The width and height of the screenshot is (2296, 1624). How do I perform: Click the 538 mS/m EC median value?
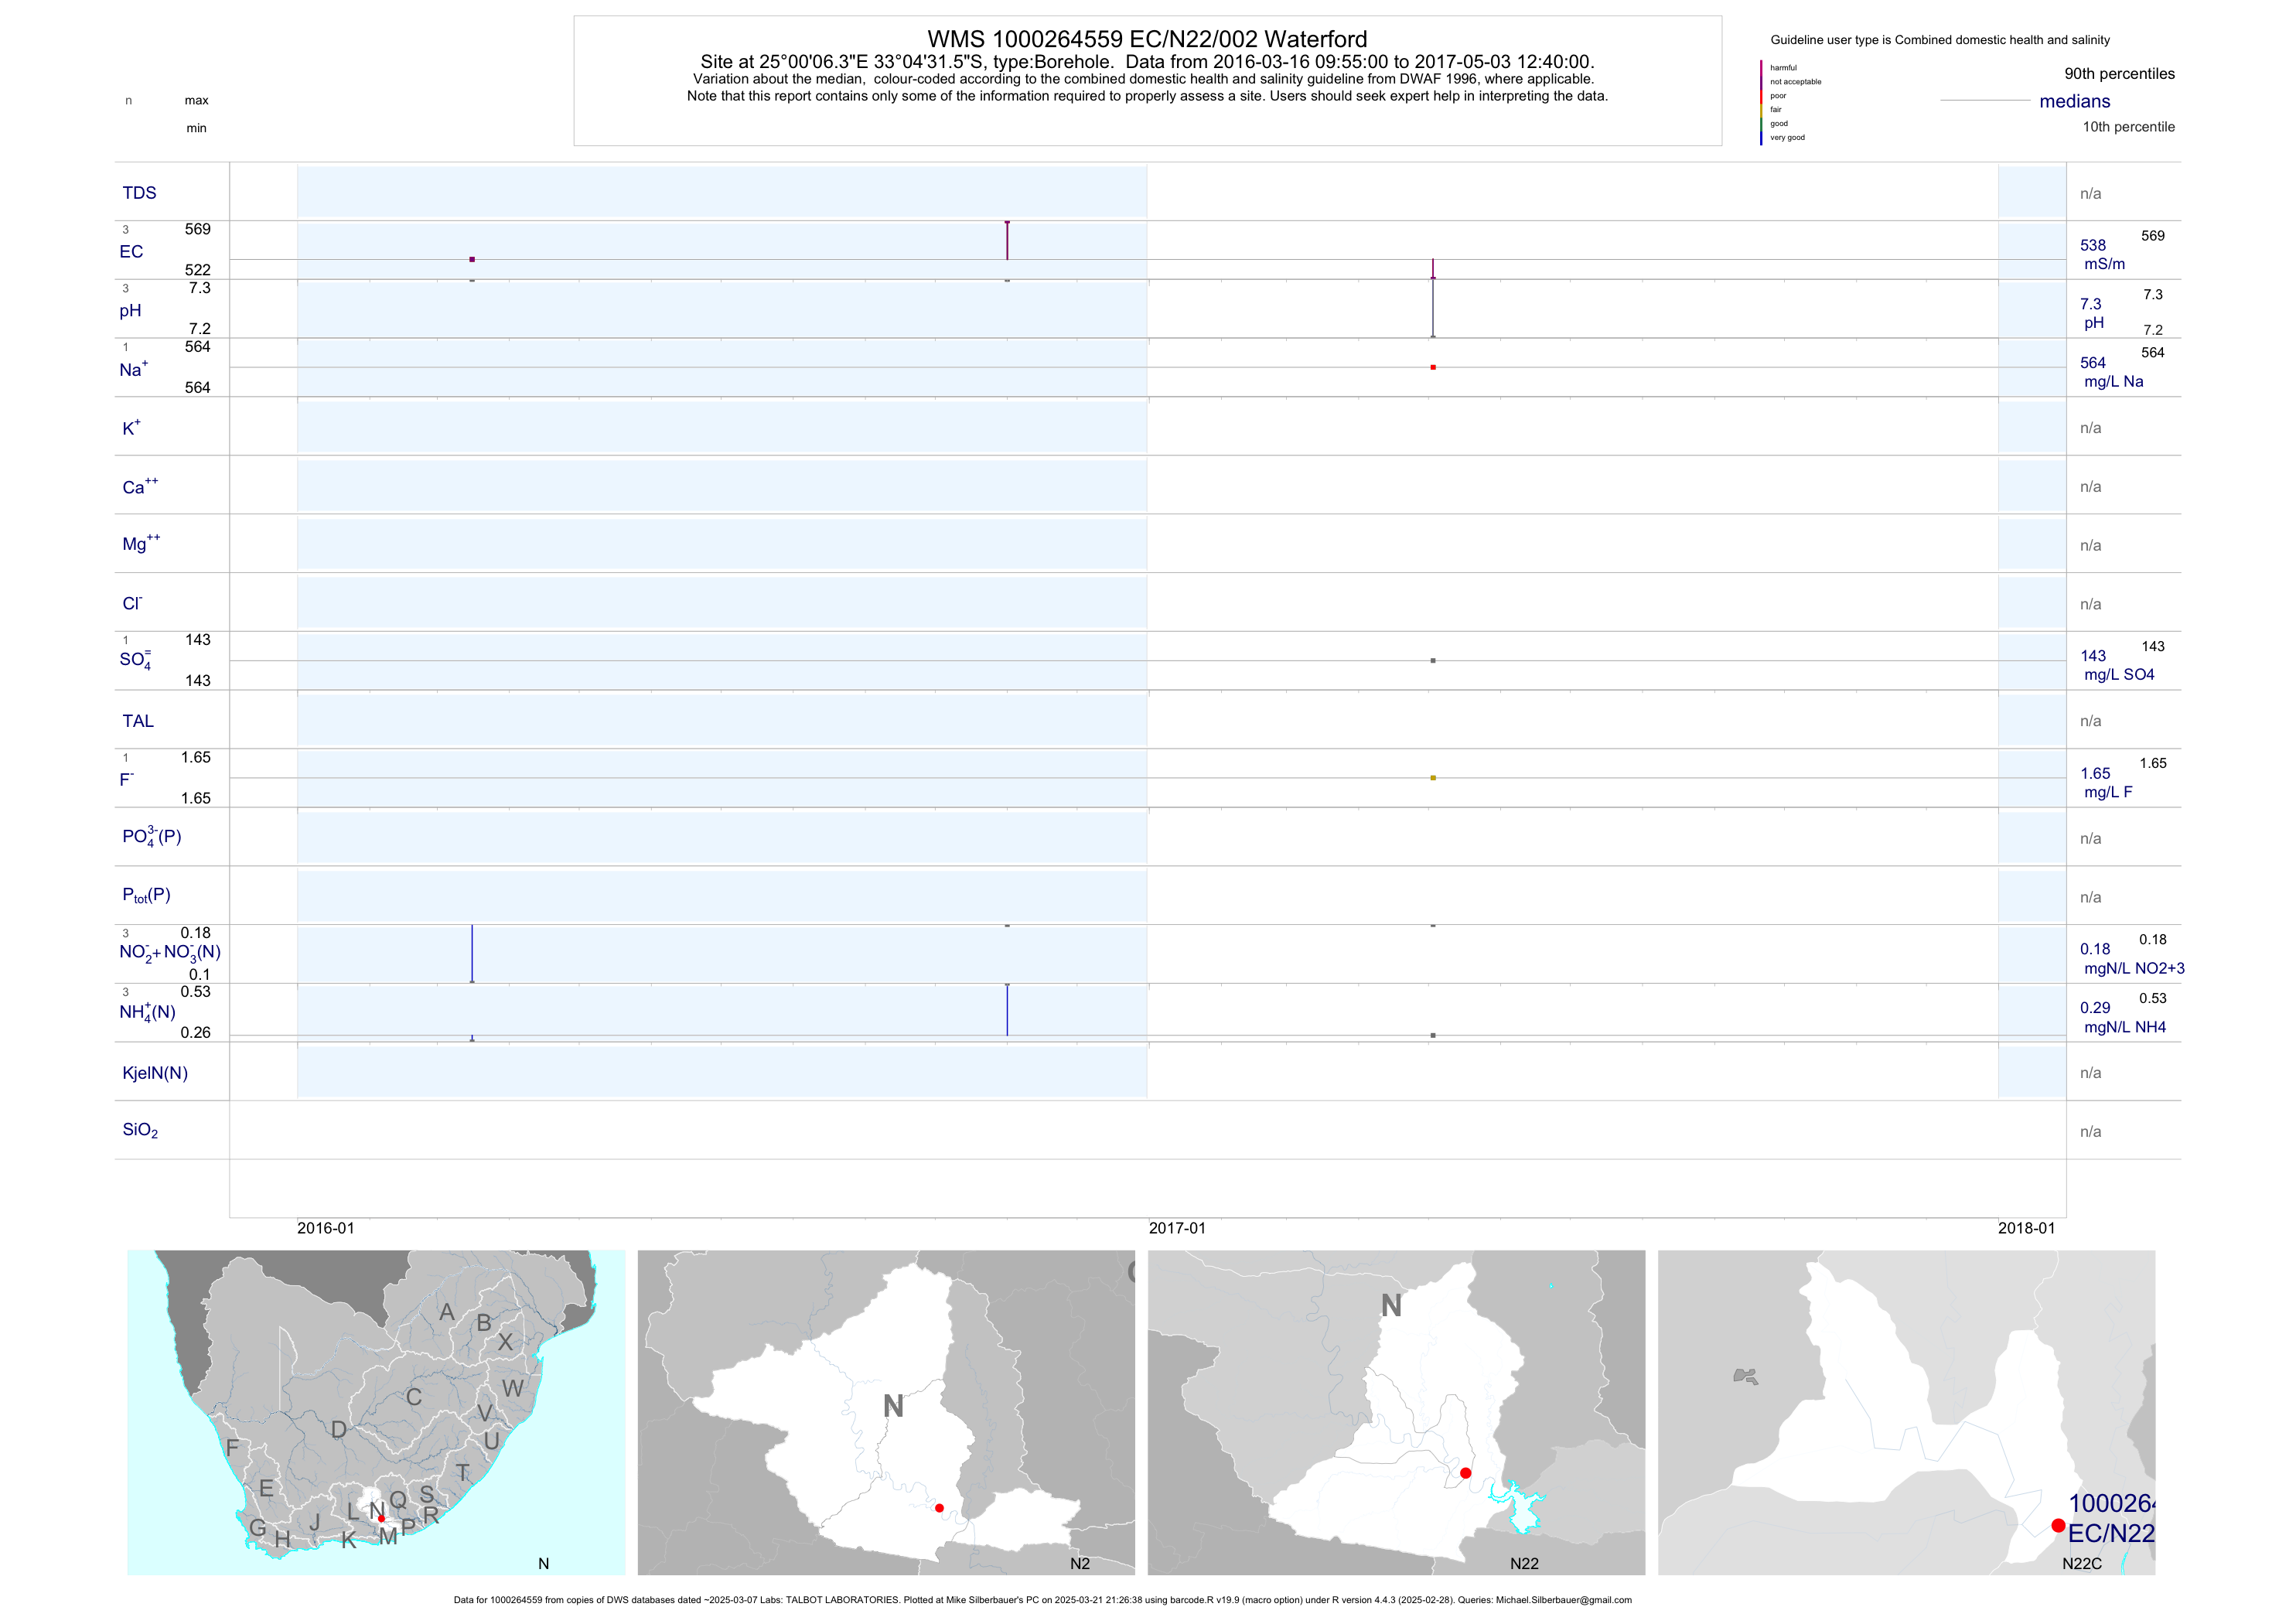(x=2093, y=245)
